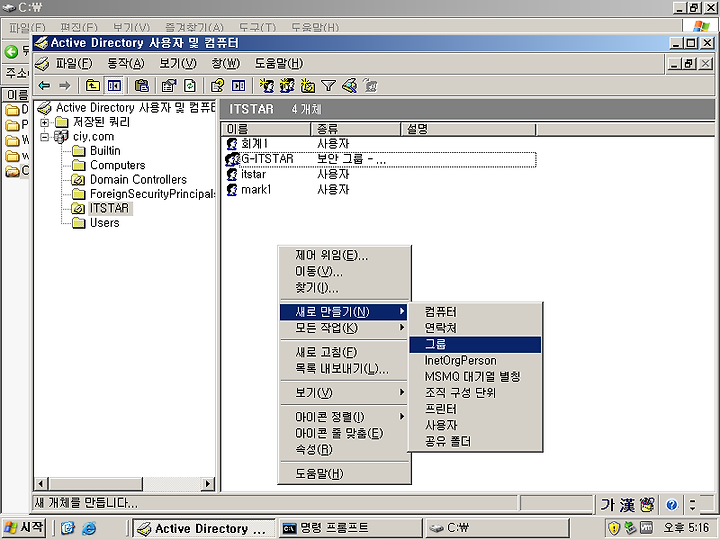The height and width of the screenshot is (540, 720).
Task: Select 찾기(I)... in the context menu
Action: [x=343, y=288]
